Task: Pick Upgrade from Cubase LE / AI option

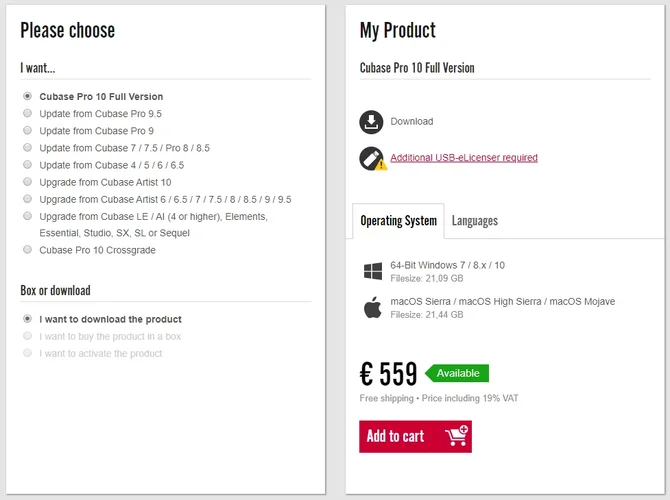Action: coord(27,216)
